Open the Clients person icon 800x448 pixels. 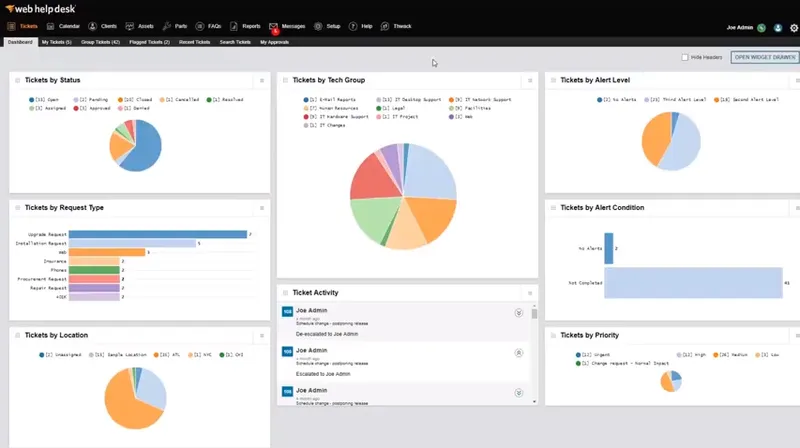(x=92, y=26)
